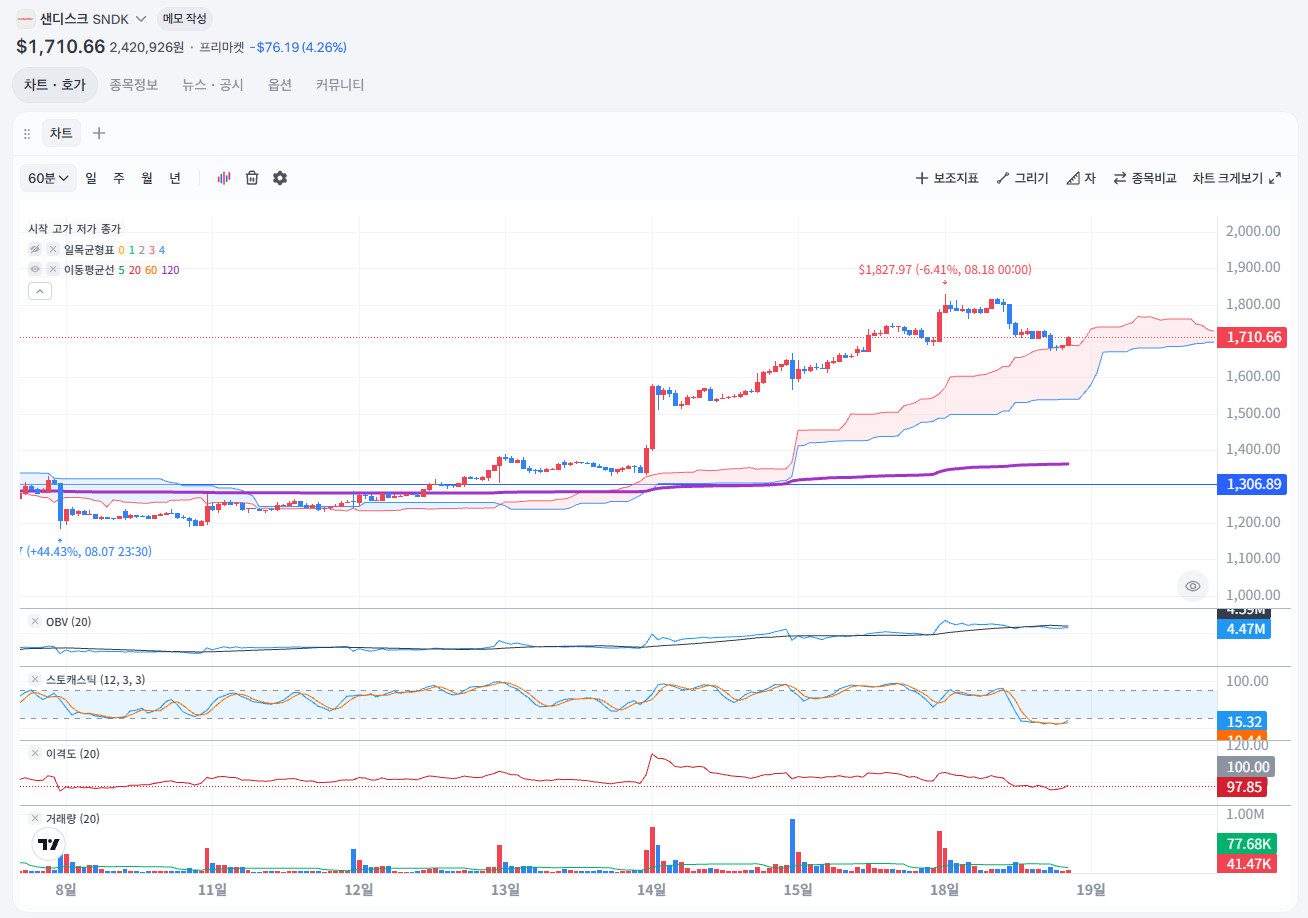Click the 메모 작성 button
Screen dimensions: 1308x918
tap(185, 19)
